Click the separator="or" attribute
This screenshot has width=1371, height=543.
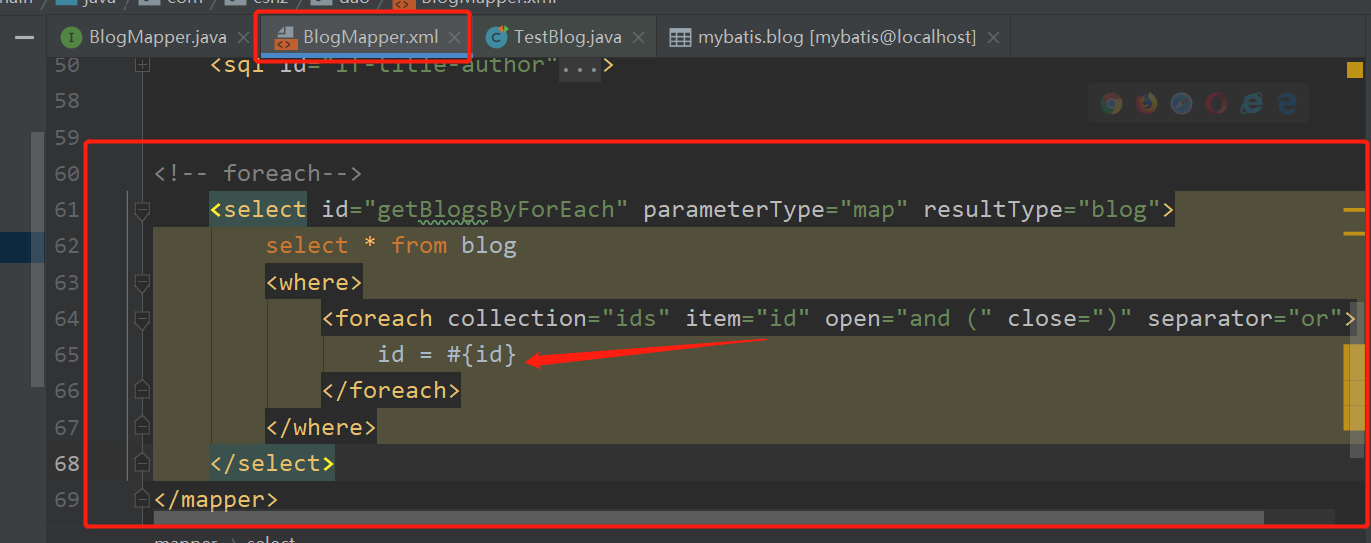1244,319
